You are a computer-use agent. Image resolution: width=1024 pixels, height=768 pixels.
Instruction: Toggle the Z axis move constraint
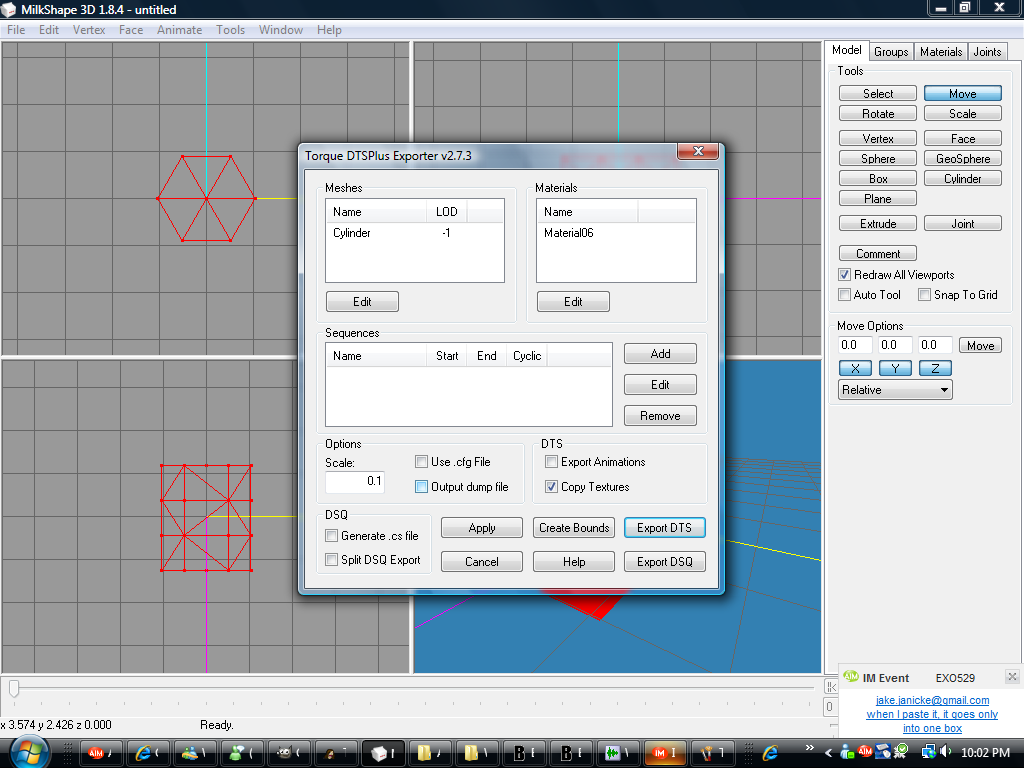(x=935, y=368)
